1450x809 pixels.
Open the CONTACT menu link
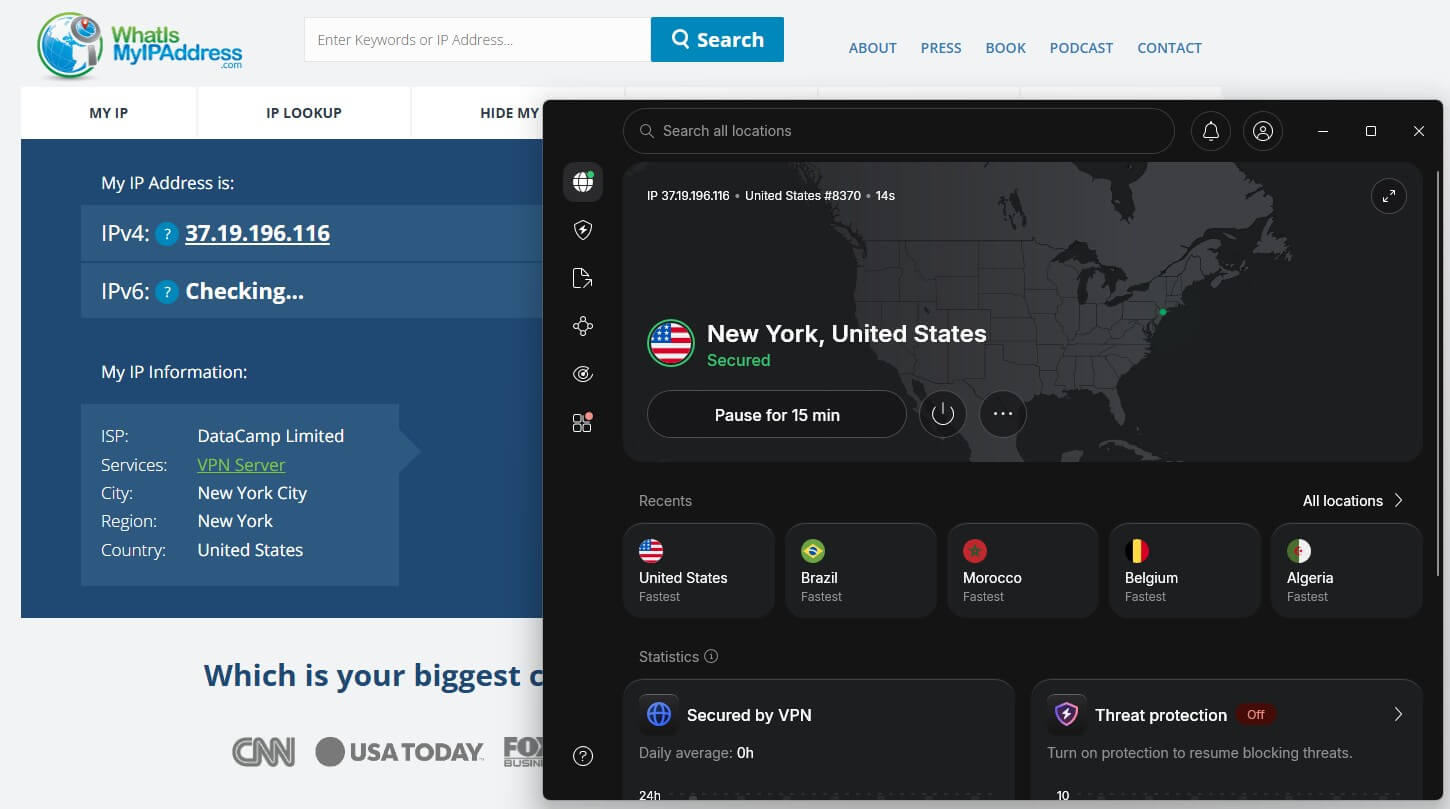1169,48
